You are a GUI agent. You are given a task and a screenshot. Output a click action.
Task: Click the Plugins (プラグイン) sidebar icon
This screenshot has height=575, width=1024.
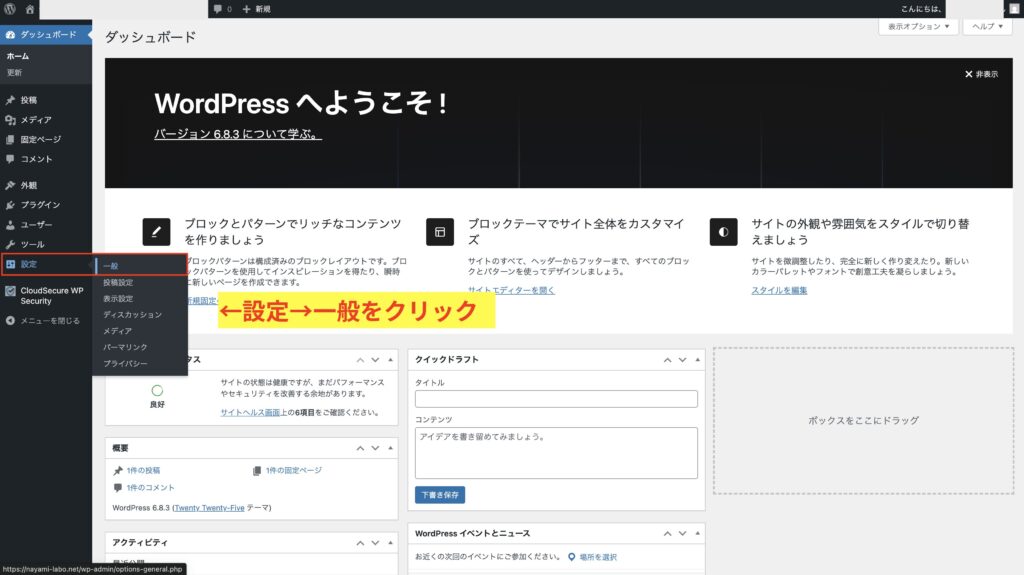(10, 205)
